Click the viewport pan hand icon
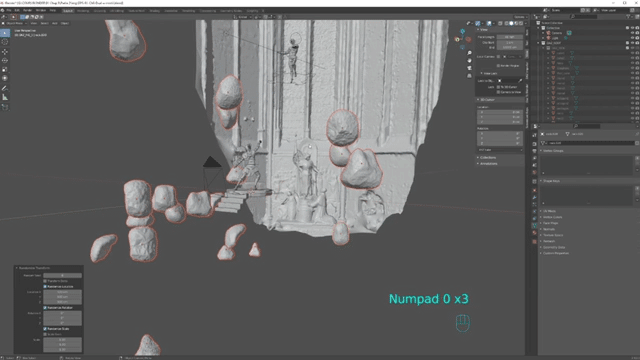Viewport: 640px width, 360px height. click(x=469, y=60)
